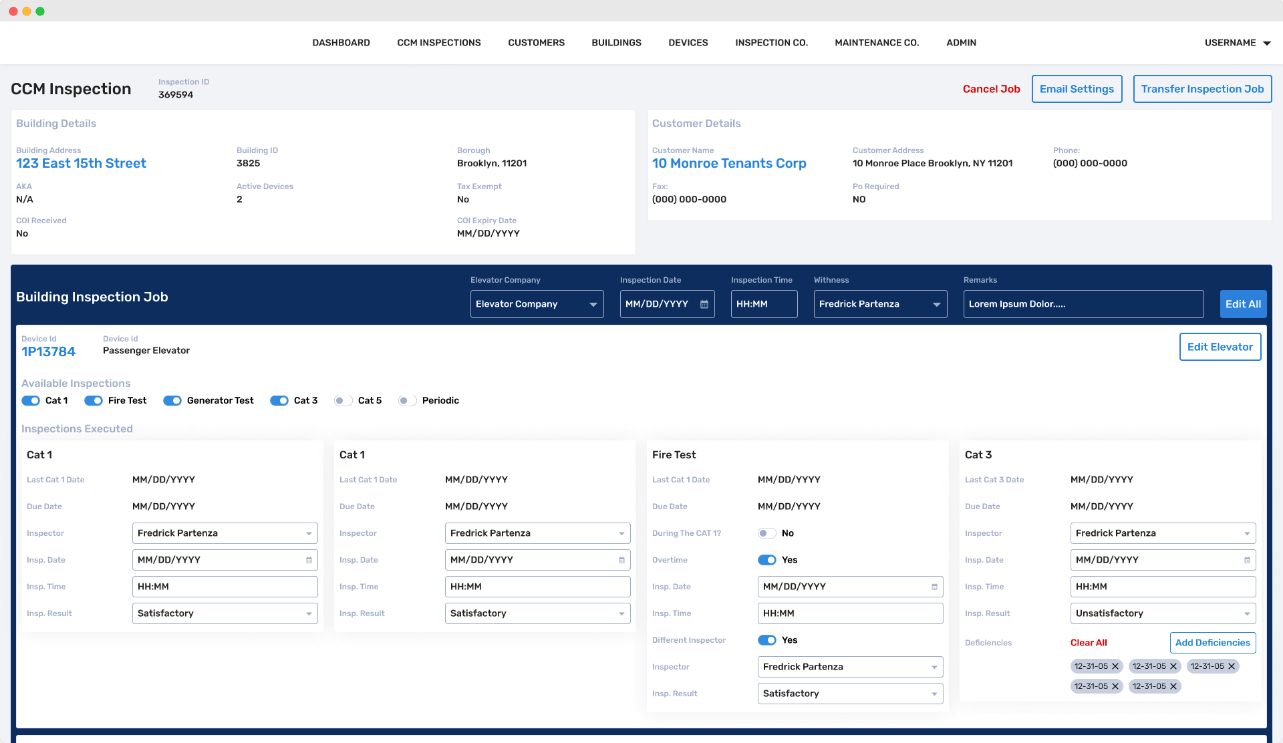1283x743 pixels.
Task: Open Inspector dropdown in leftmost Cat 1 card
Action: pyautogui.click(x=225, y=533)
